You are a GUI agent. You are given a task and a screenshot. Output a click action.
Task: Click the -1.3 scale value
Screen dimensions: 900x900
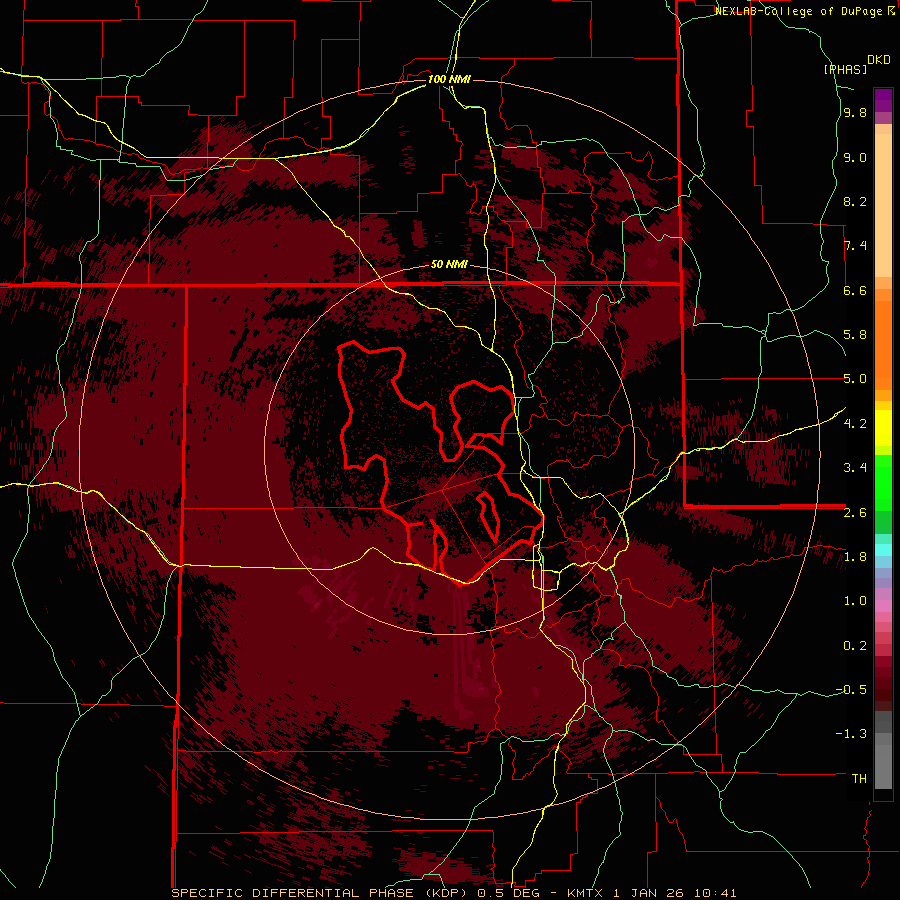point(852,734)
